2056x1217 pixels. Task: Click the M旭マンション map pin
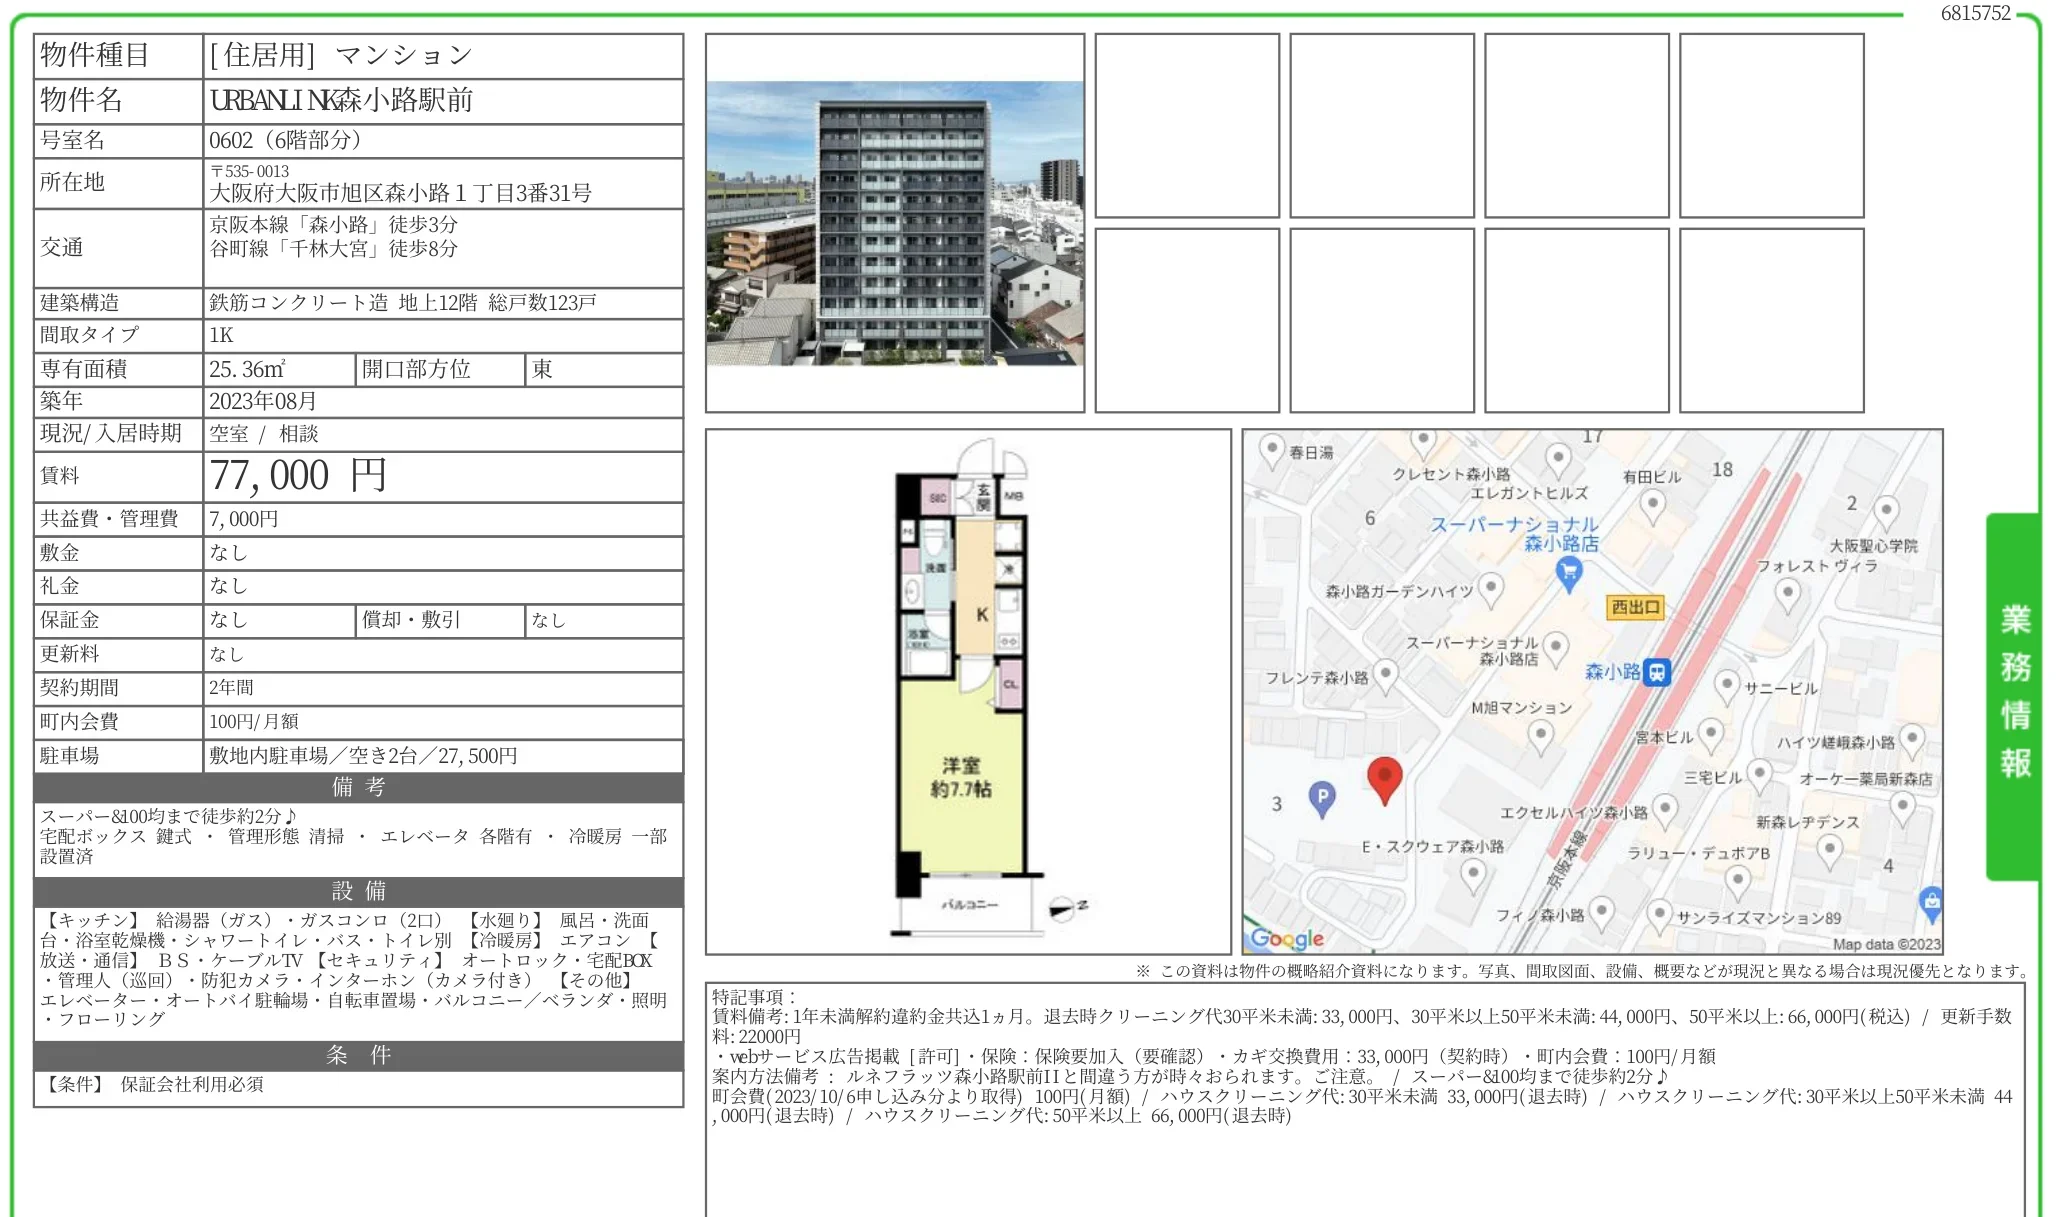tap(1539, 731)
